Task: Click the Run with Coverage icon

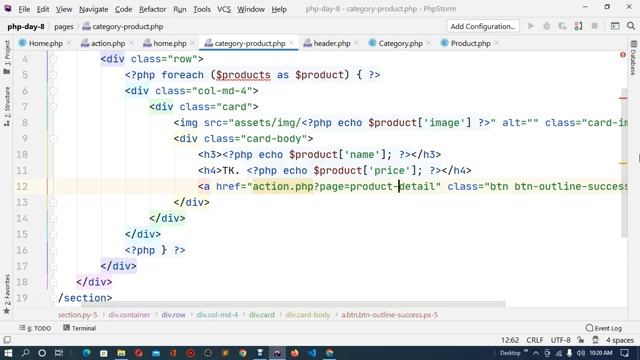Action: (562, 26)
